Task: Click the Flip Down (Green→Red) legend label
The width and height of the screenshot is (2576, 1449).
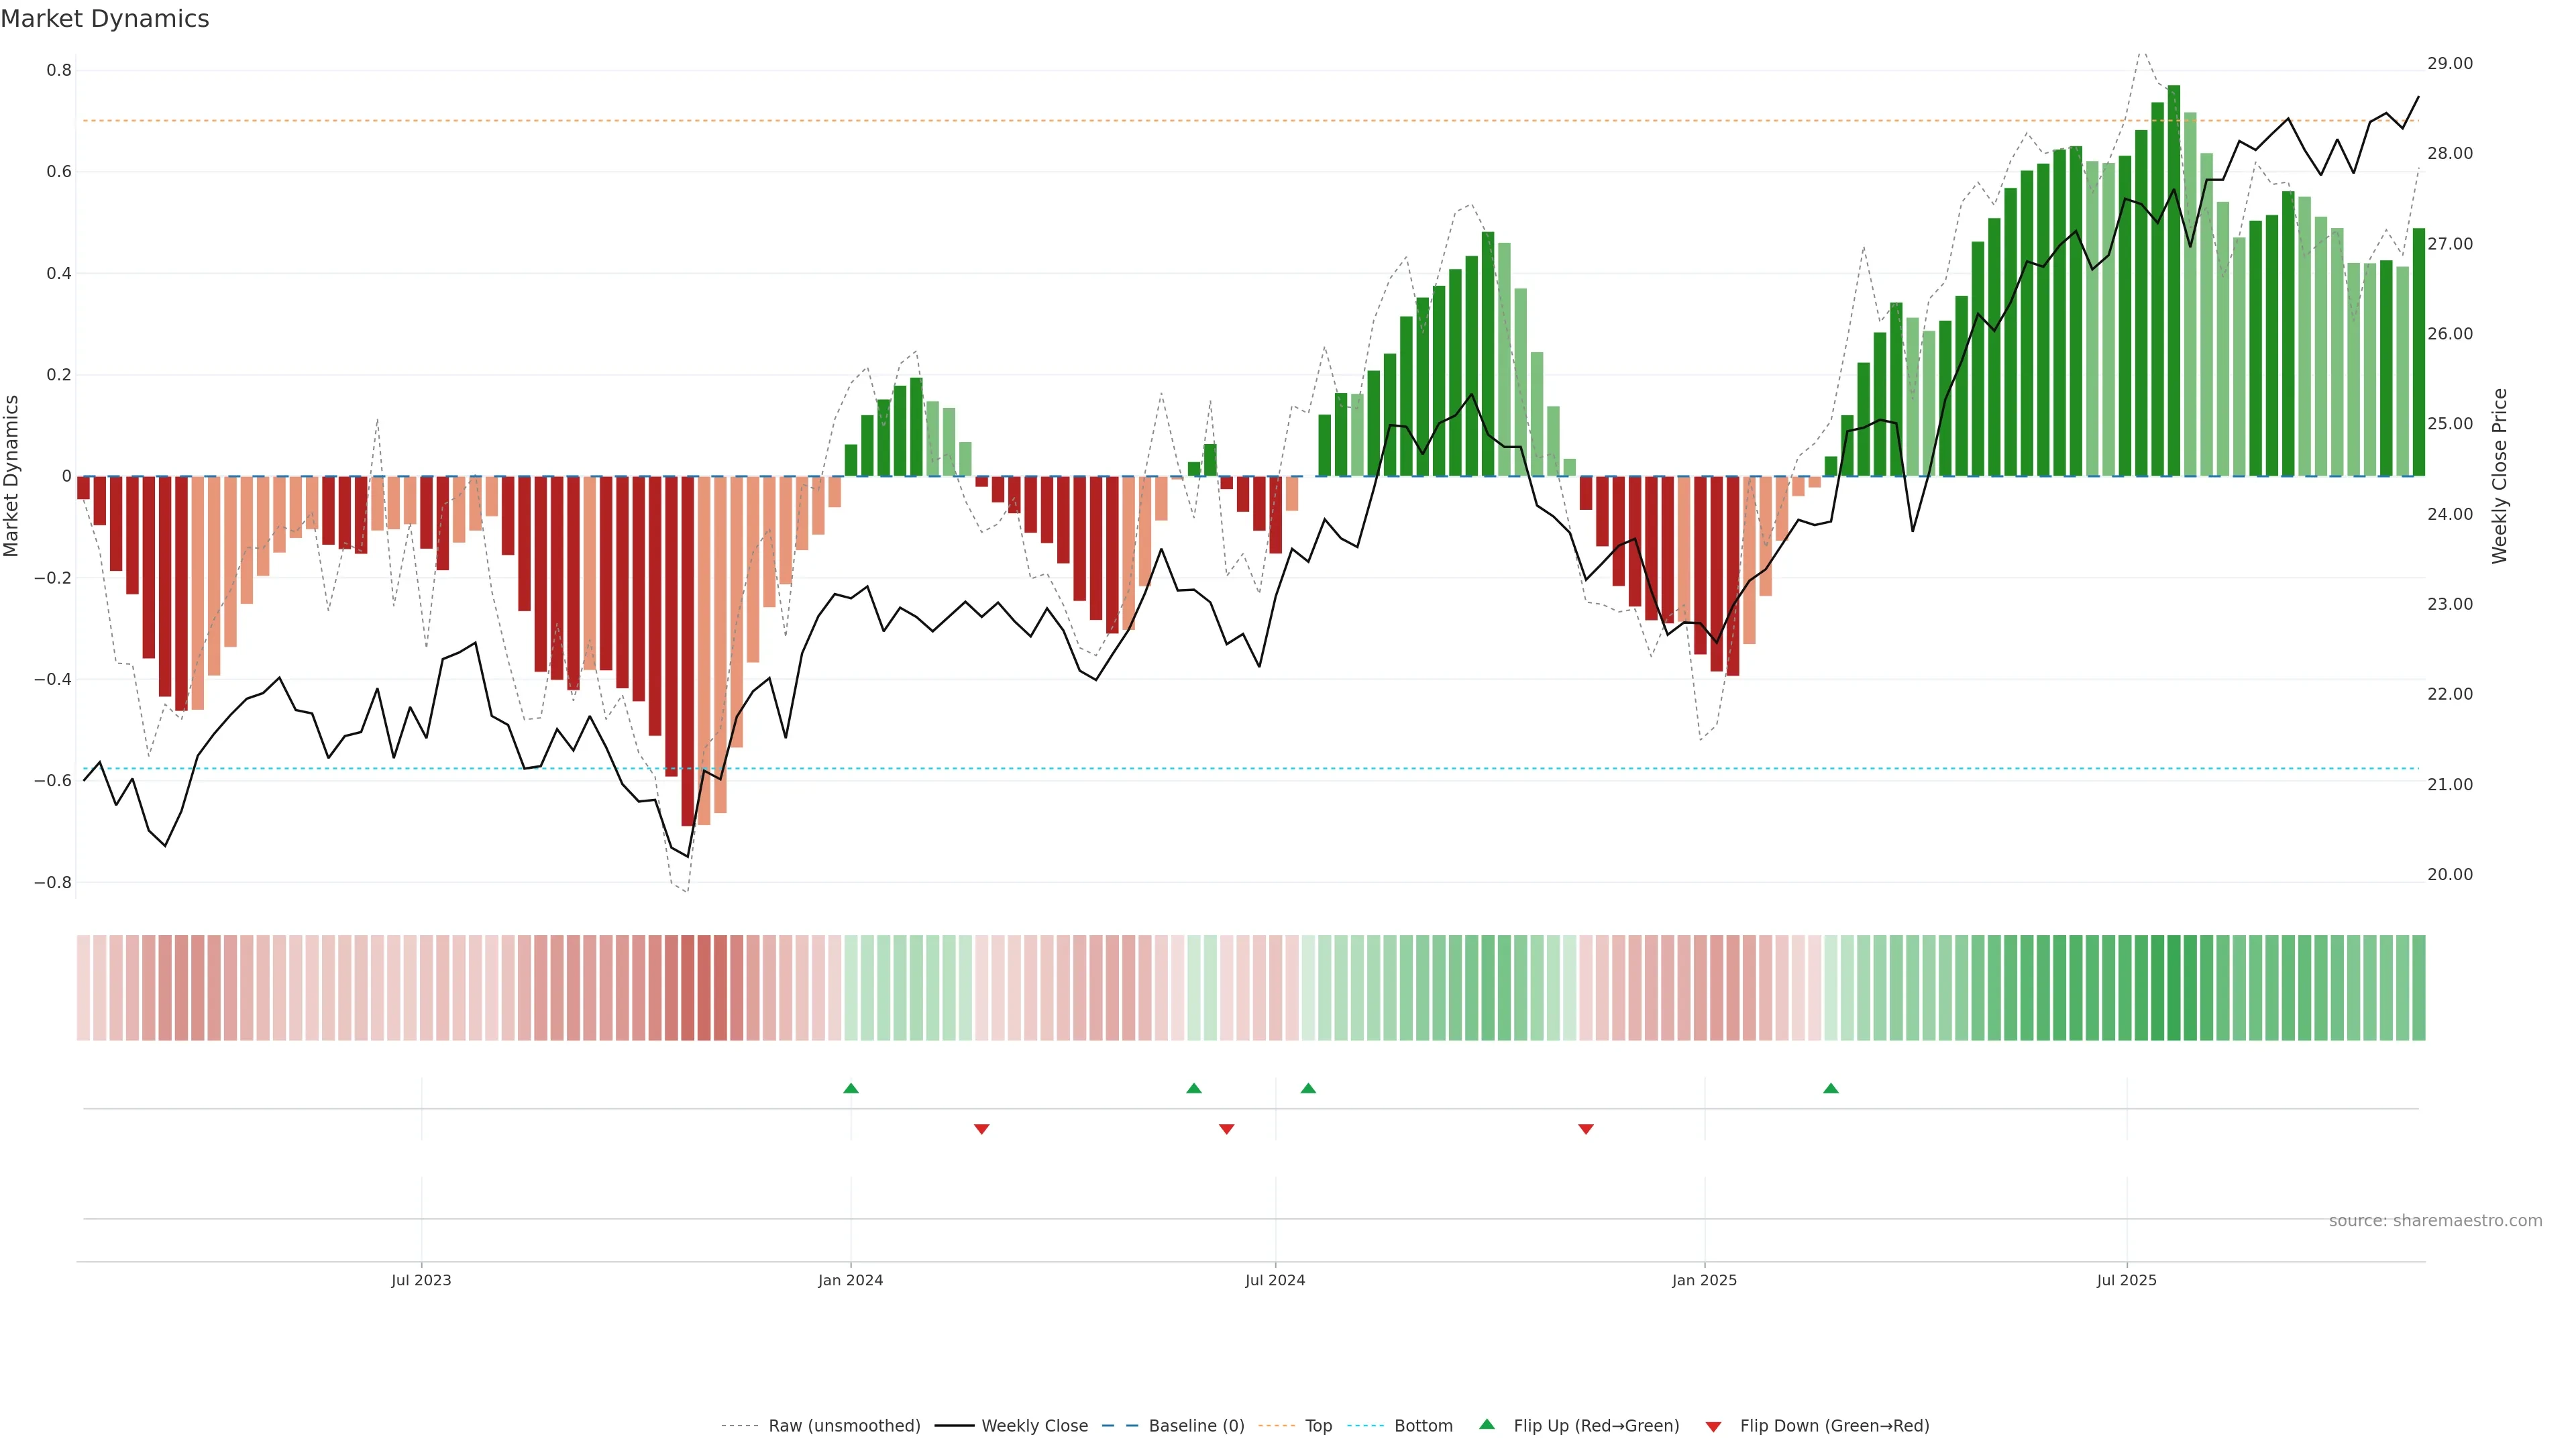Action: [1833, 1426]
